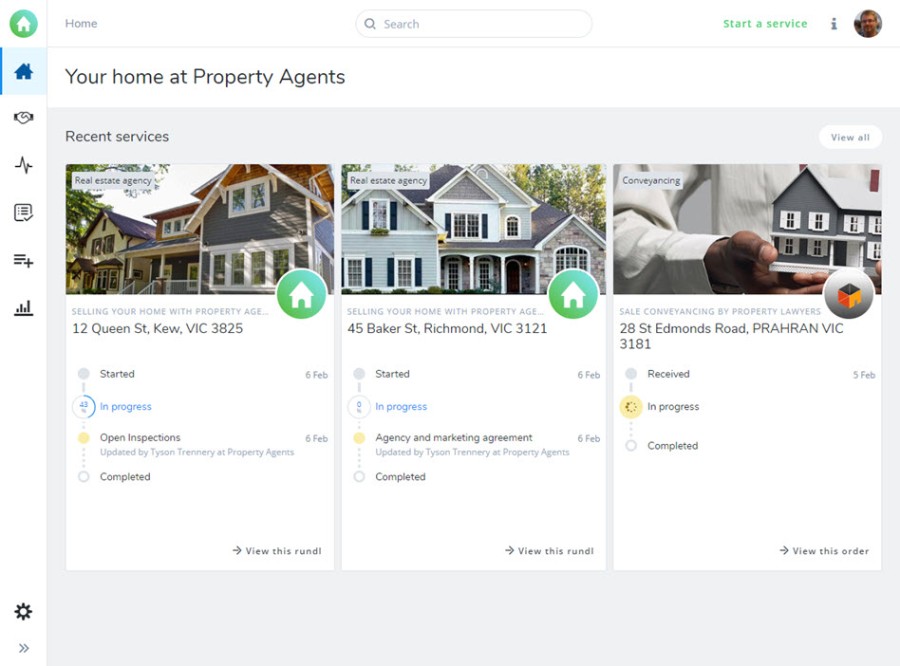Viewport: 900px width, 666px height.
Task: Open the activity pulse icon in sidebar
Action: click(x=24, y=165)
